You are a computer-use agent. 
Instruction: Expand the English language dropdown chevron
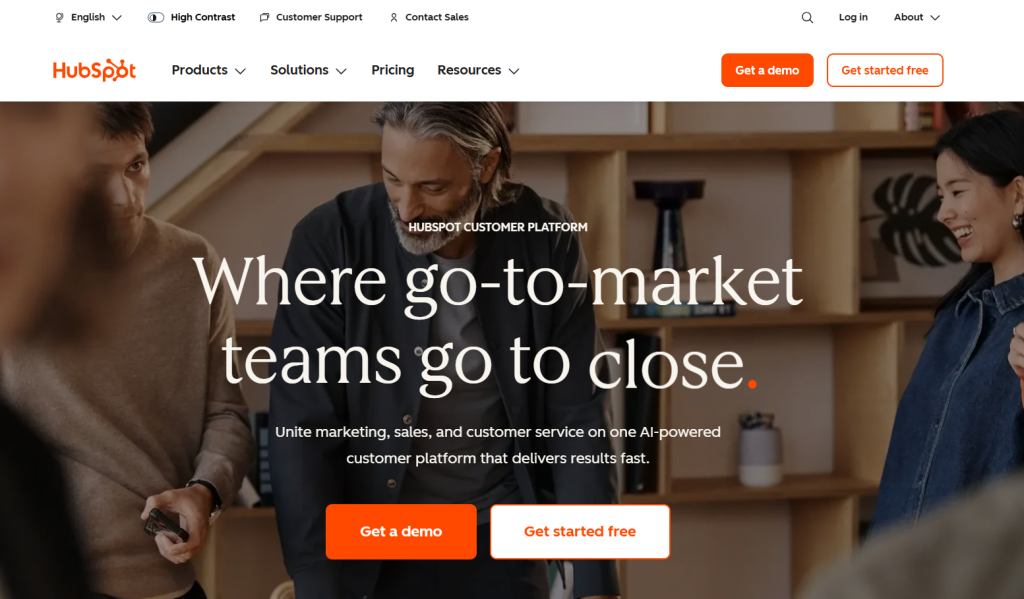coord(117,18)
